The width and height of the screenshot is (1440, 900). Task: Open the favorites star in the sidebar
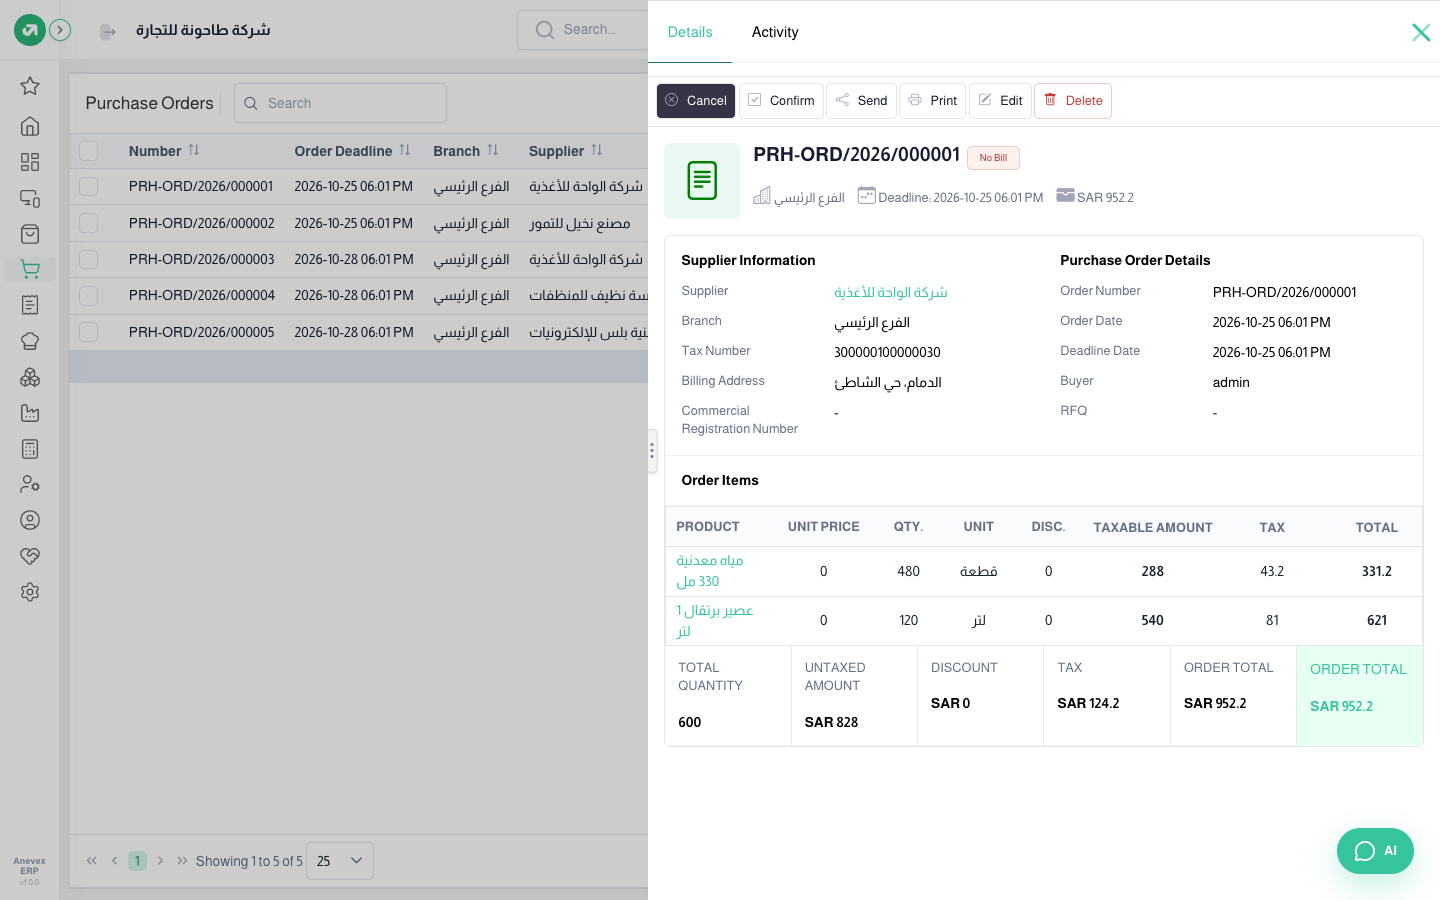30,86
